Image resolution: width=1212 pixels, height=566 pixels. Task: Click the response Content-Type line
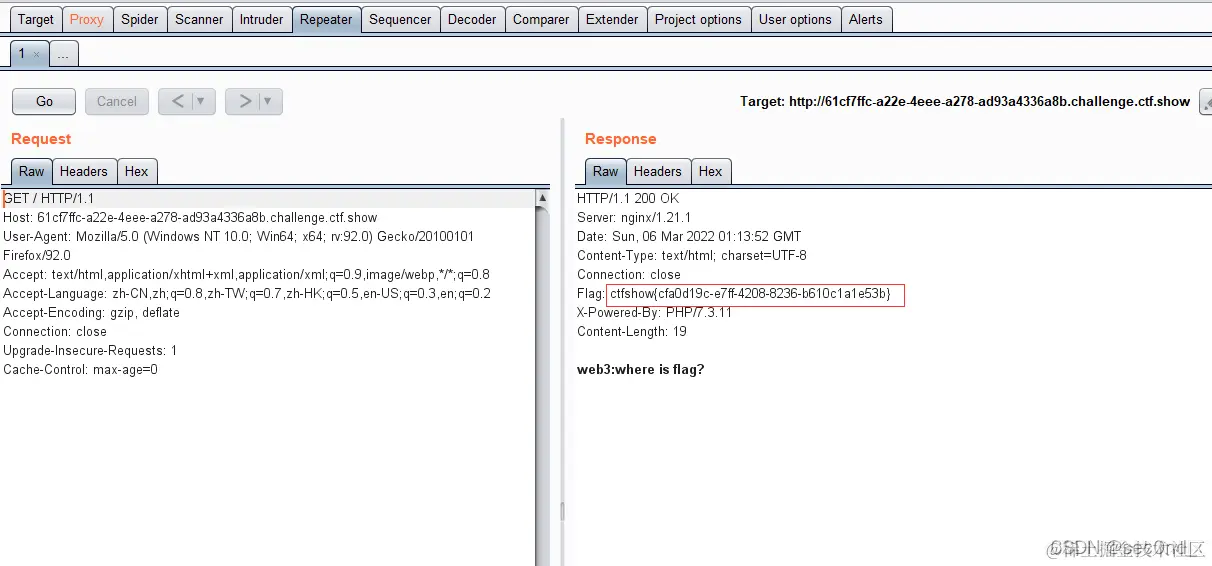point(692,255)
